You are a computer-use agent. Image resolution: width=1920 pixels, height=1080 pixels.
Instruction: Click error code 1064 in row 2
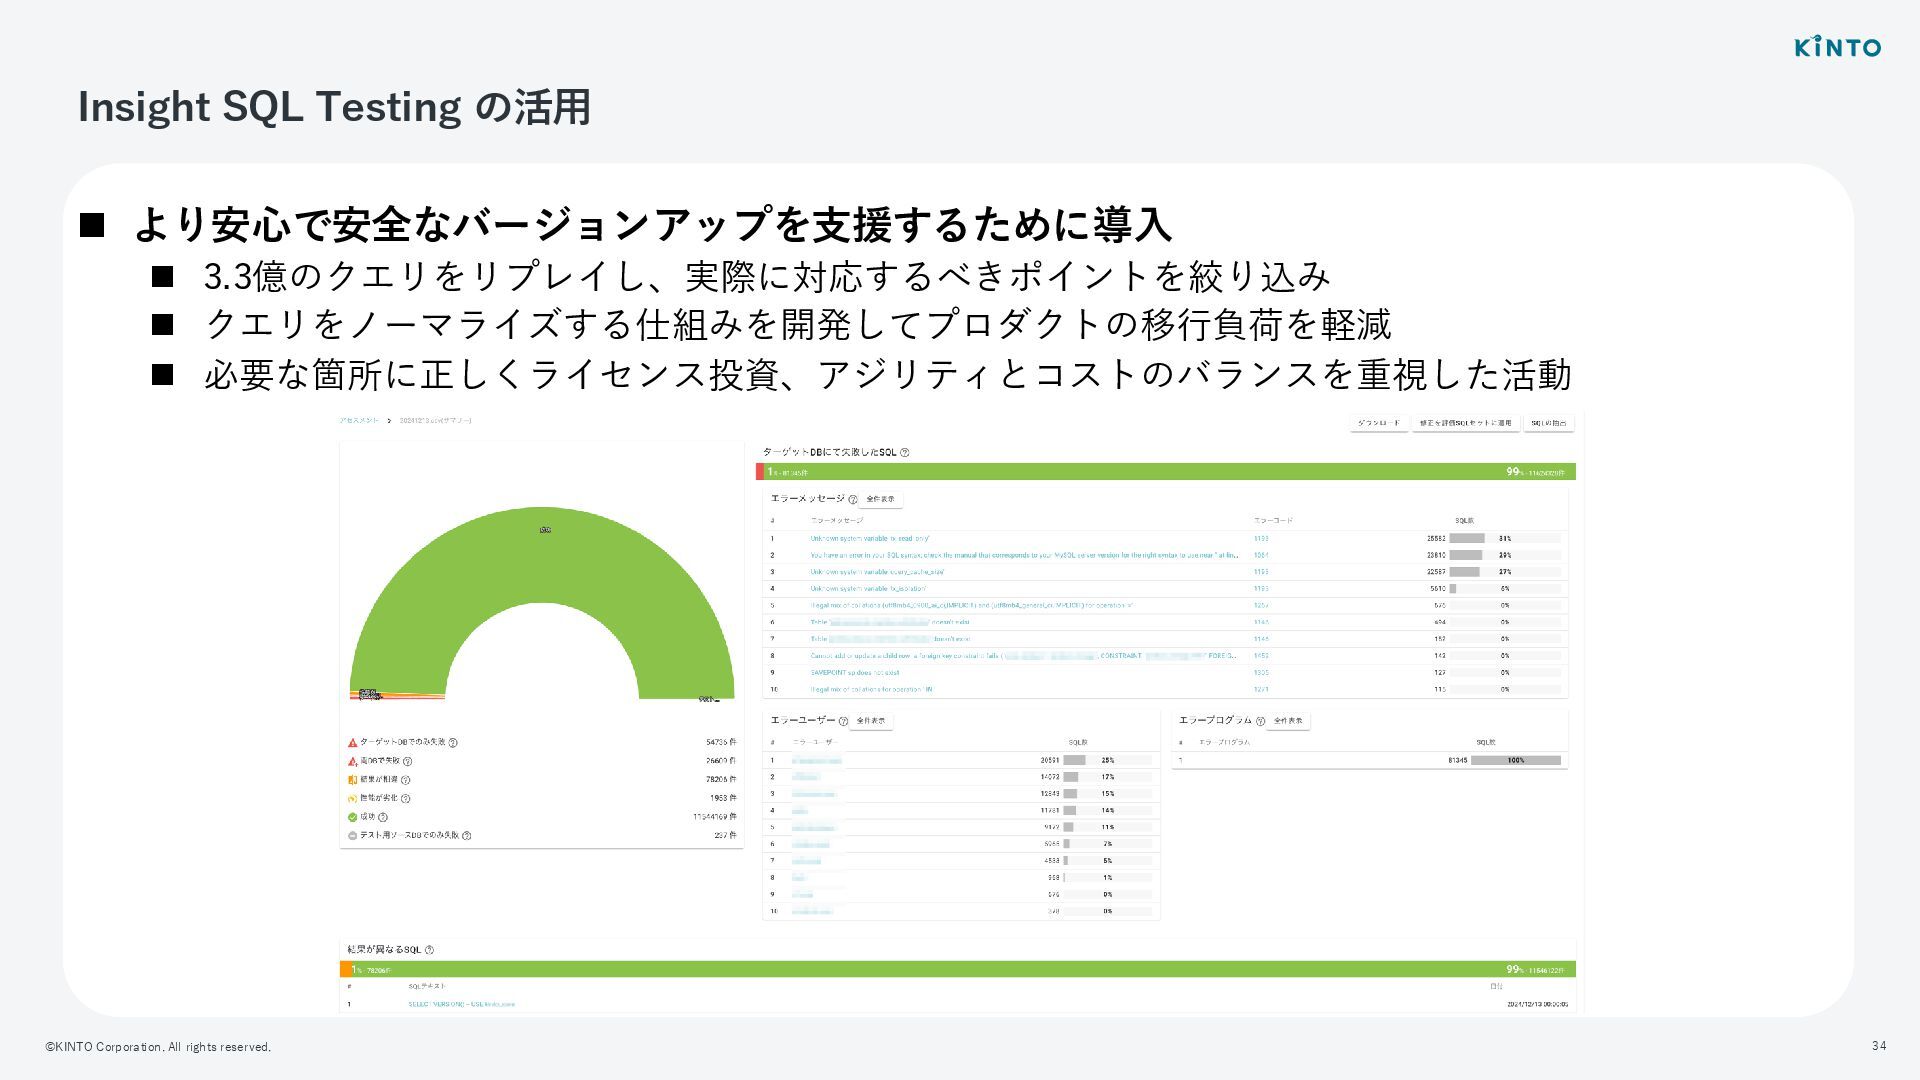tap(1261, 555)
